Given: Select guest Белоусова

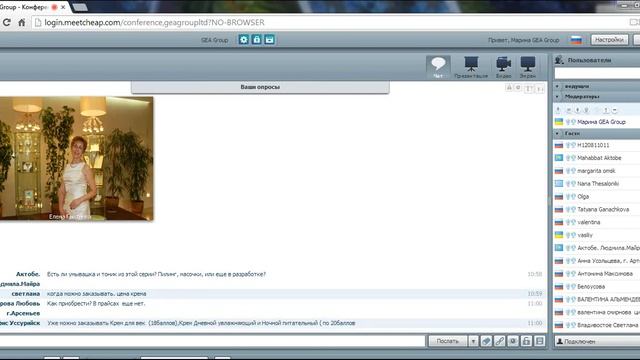Looking at the screenshot, I should [x=591, y=287].
